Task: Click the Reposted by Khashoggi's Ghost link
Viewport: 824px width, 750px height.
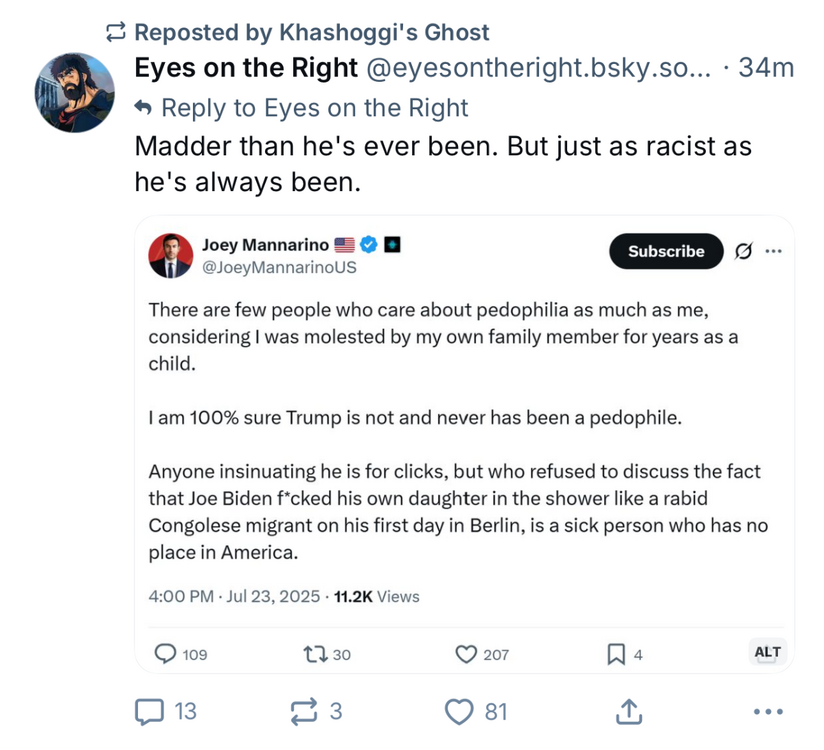Action: tap(311, 32)
